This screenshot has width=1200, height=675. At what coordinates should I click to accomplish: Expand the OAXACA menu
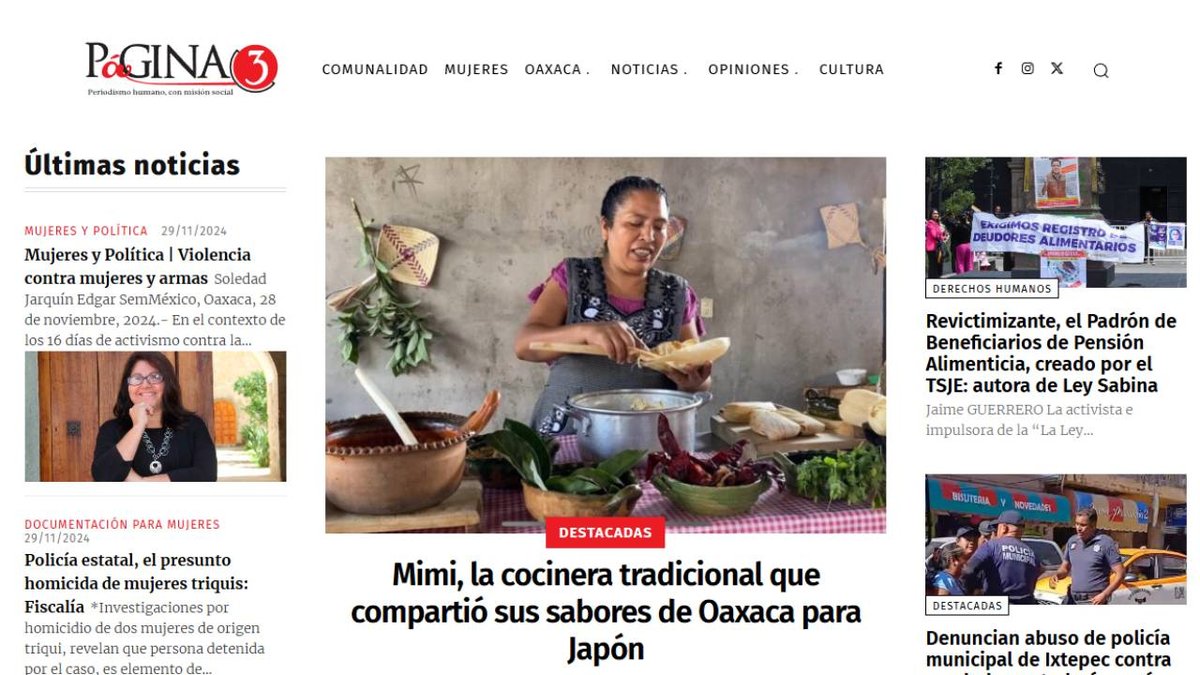[x=557, y=69]
